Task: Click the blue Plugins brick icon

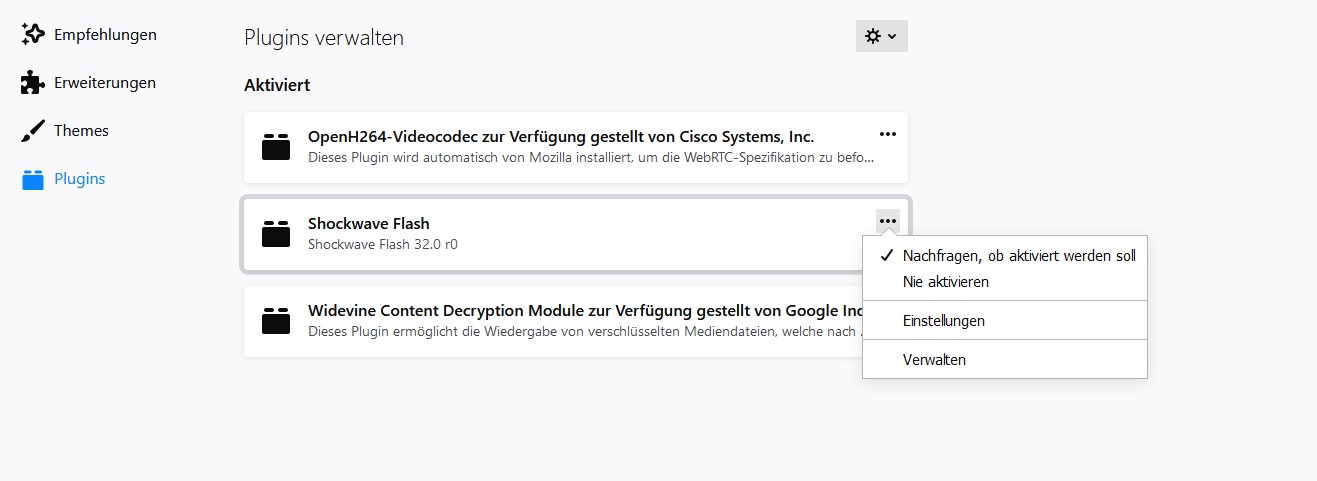Action: click(x=33, y=180)
